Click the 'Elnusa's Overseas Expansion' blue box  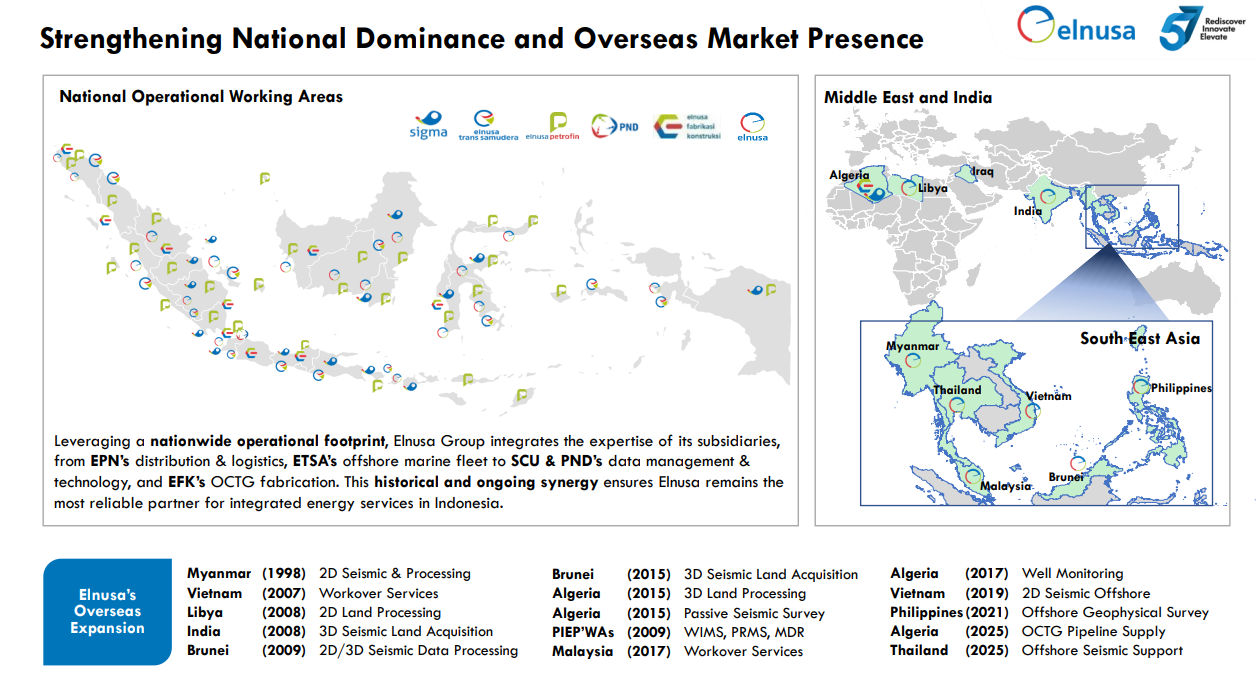pyautogui.click(x=107, y=612)
